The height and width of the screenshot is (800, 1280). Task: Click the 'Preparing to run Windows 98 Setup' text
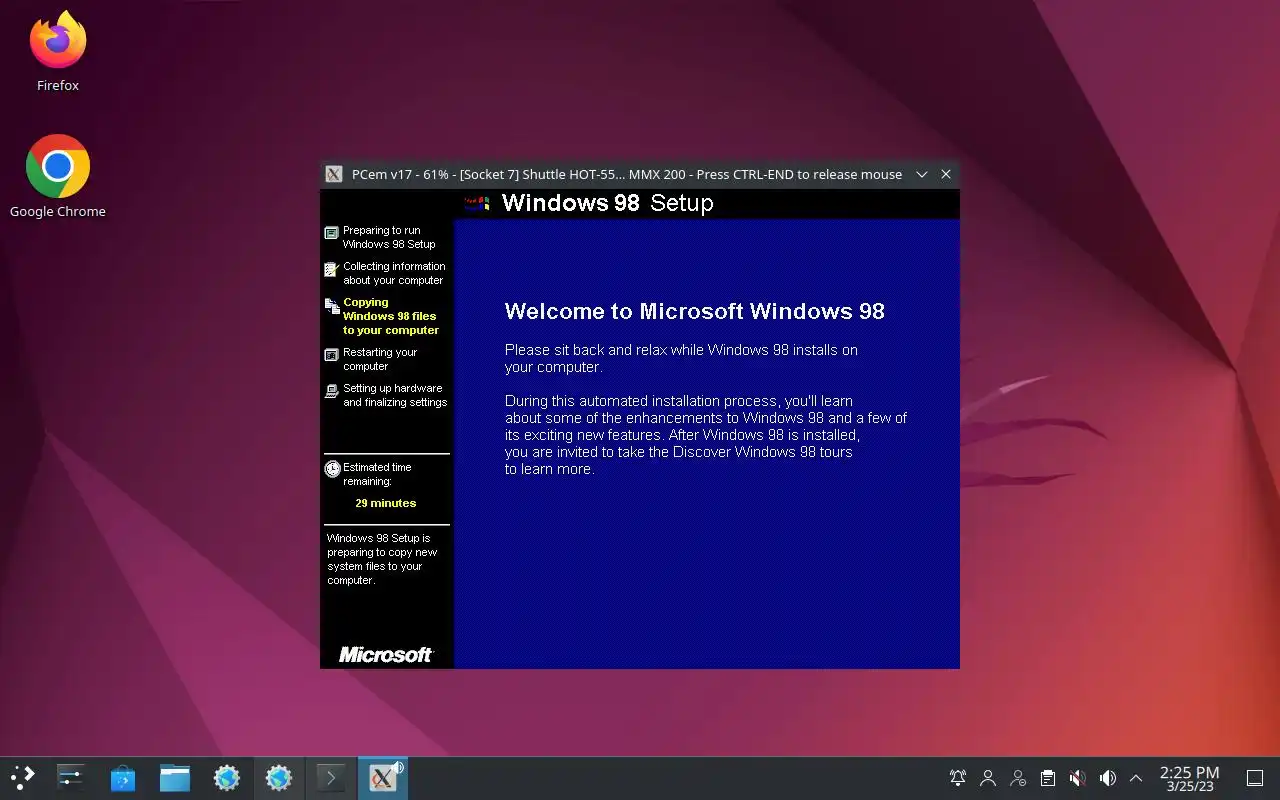coord(389,237)
